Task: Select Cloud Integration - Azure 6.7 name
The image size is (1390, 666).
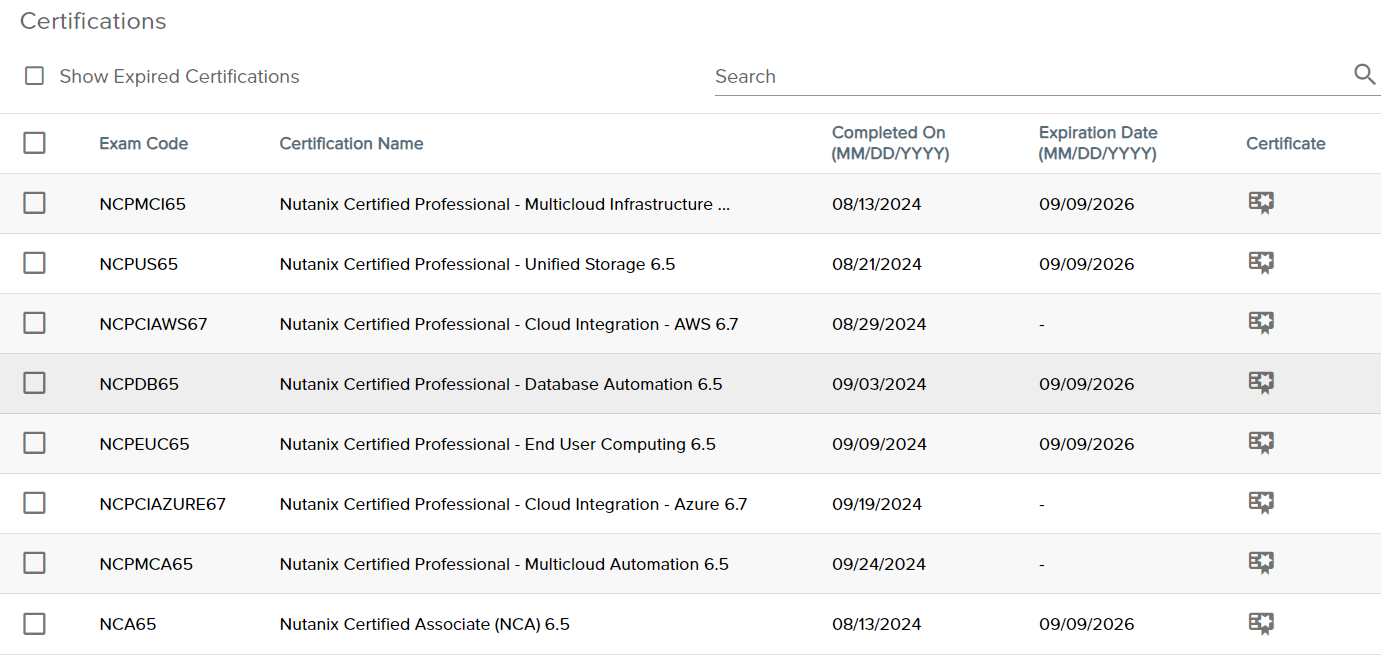Action: (x=513, y=504)
